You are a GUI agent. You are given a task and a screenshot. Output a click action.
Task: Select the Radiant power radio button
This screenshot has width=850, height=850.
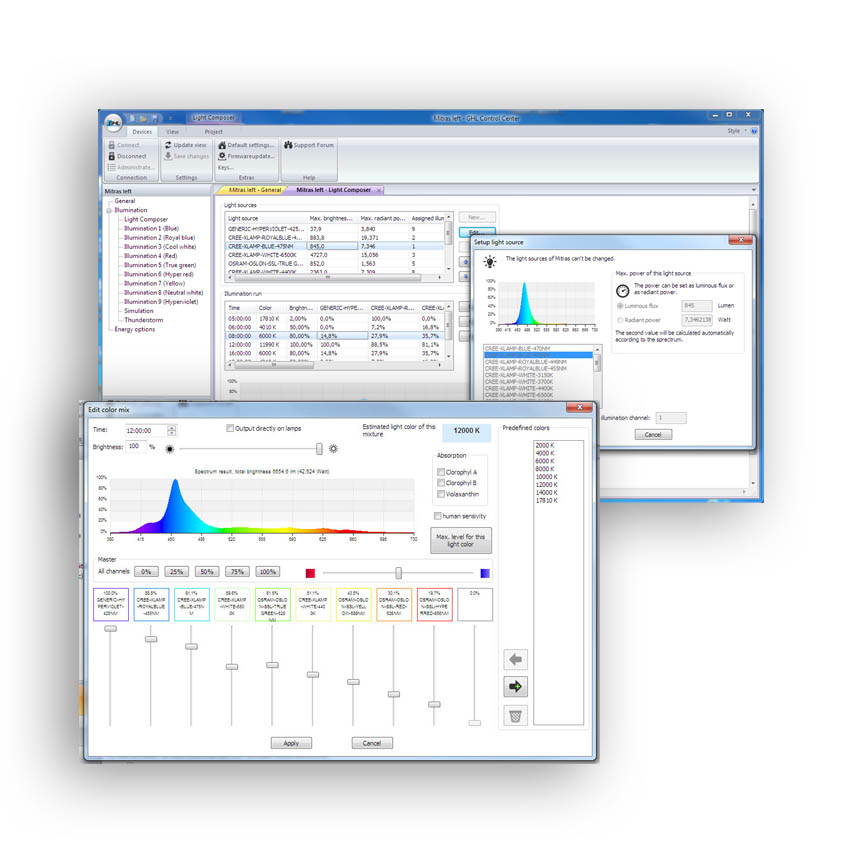pos(620,320)
